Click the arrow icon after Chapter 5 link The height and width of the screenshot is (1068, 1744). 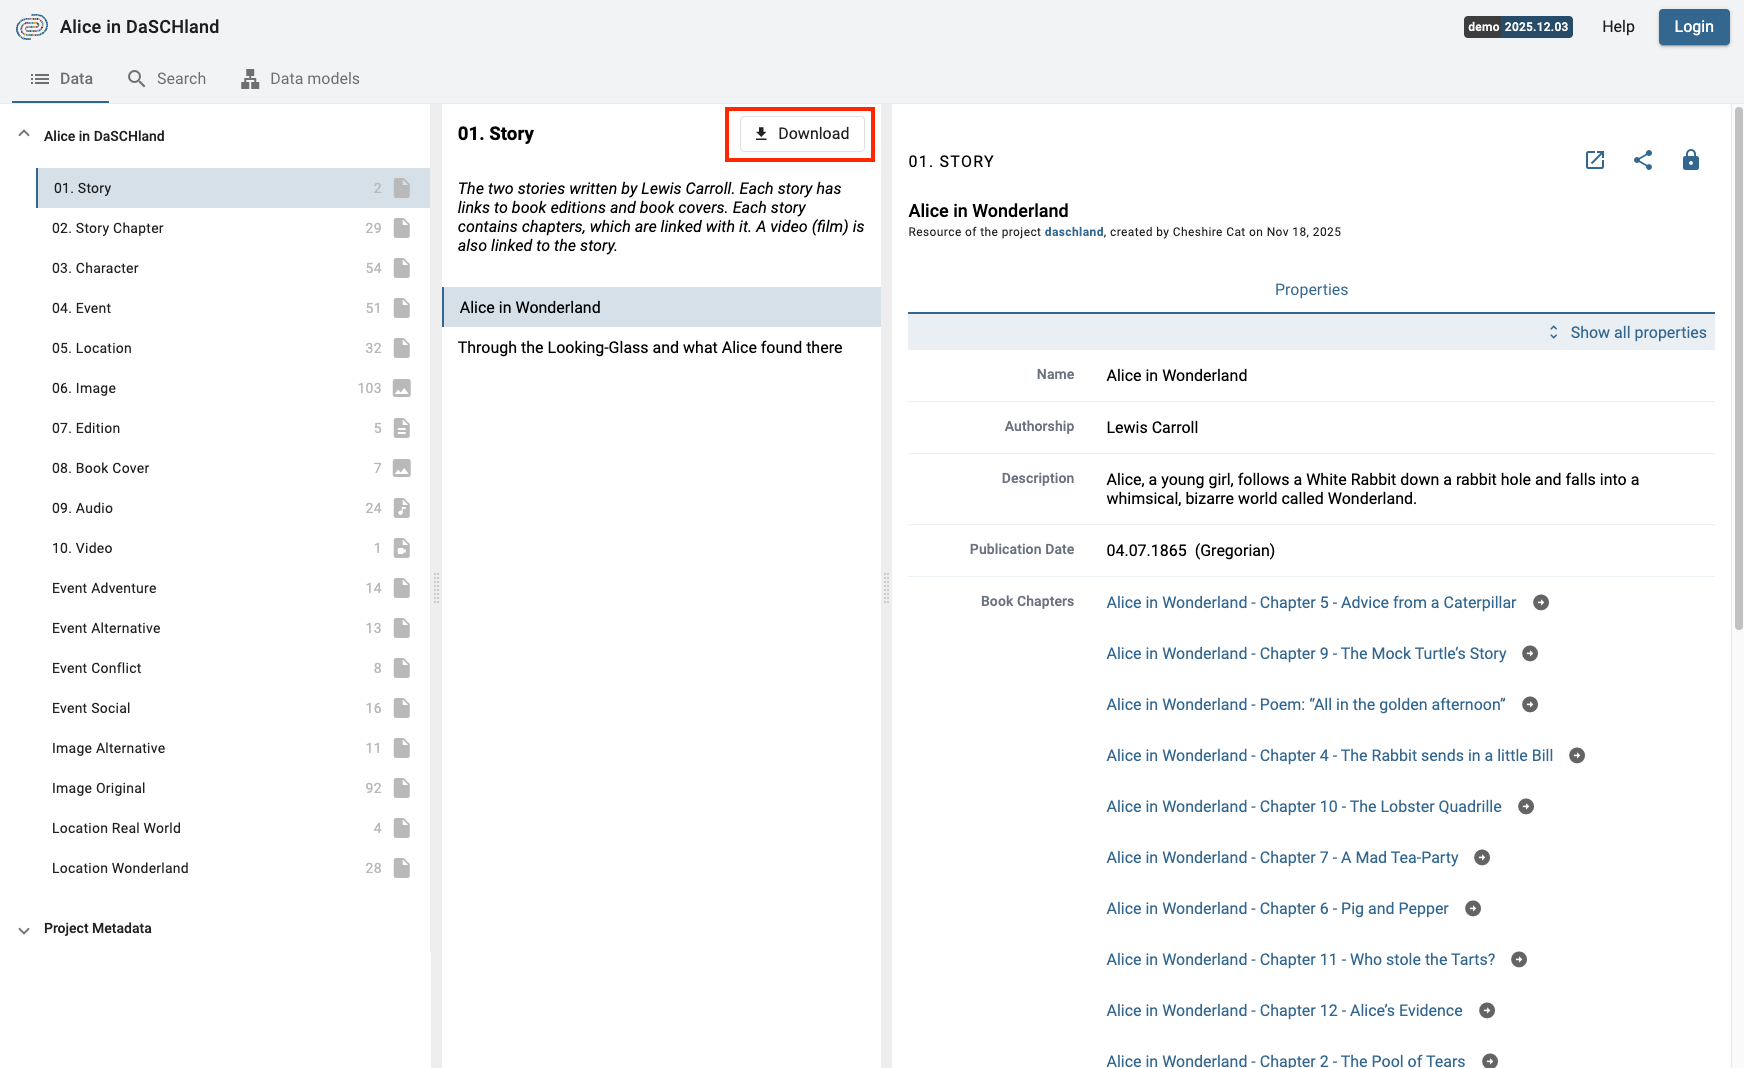(1540, 602)
